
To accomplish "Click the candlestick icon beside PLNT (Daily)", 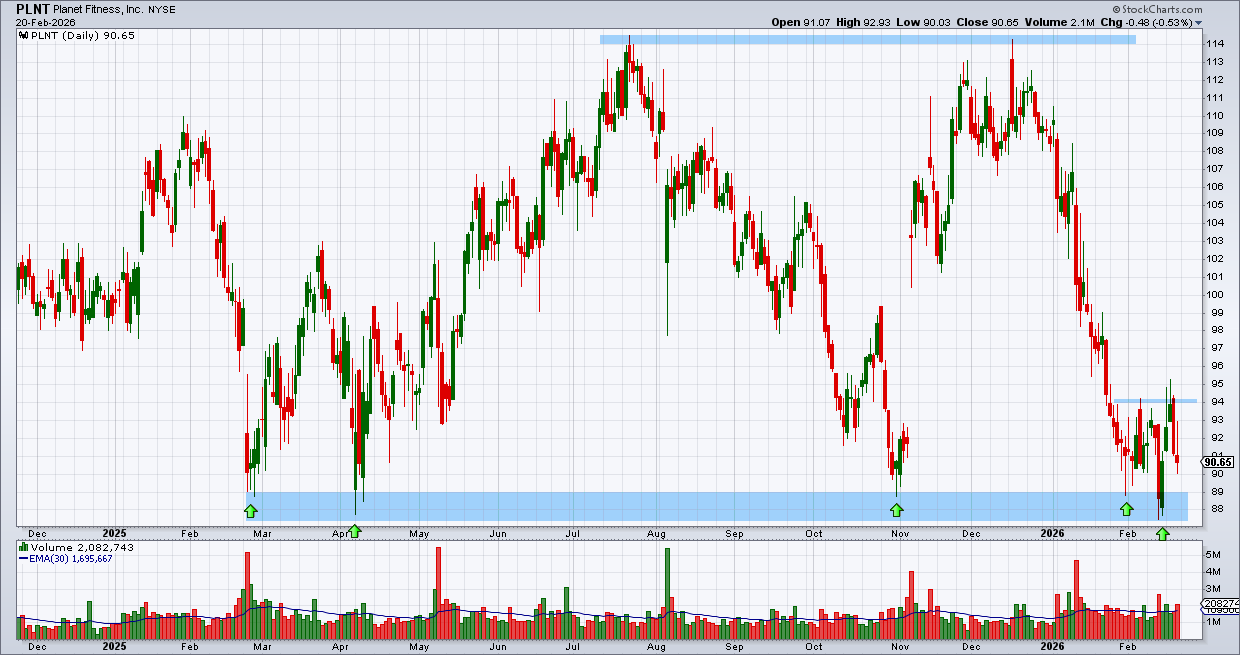I will tap(23, 35).
